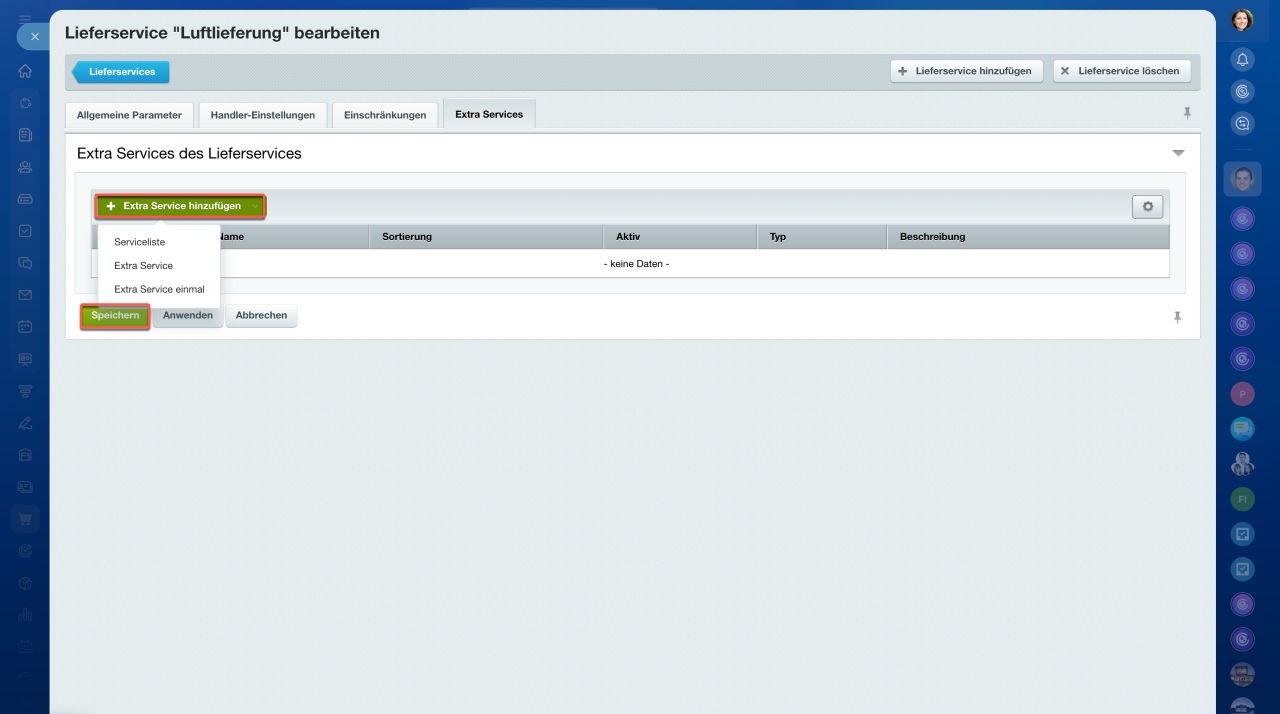Sort by Sortierung column header
Viewport: 1280px width, 714px height.
[x=486, y=237]
